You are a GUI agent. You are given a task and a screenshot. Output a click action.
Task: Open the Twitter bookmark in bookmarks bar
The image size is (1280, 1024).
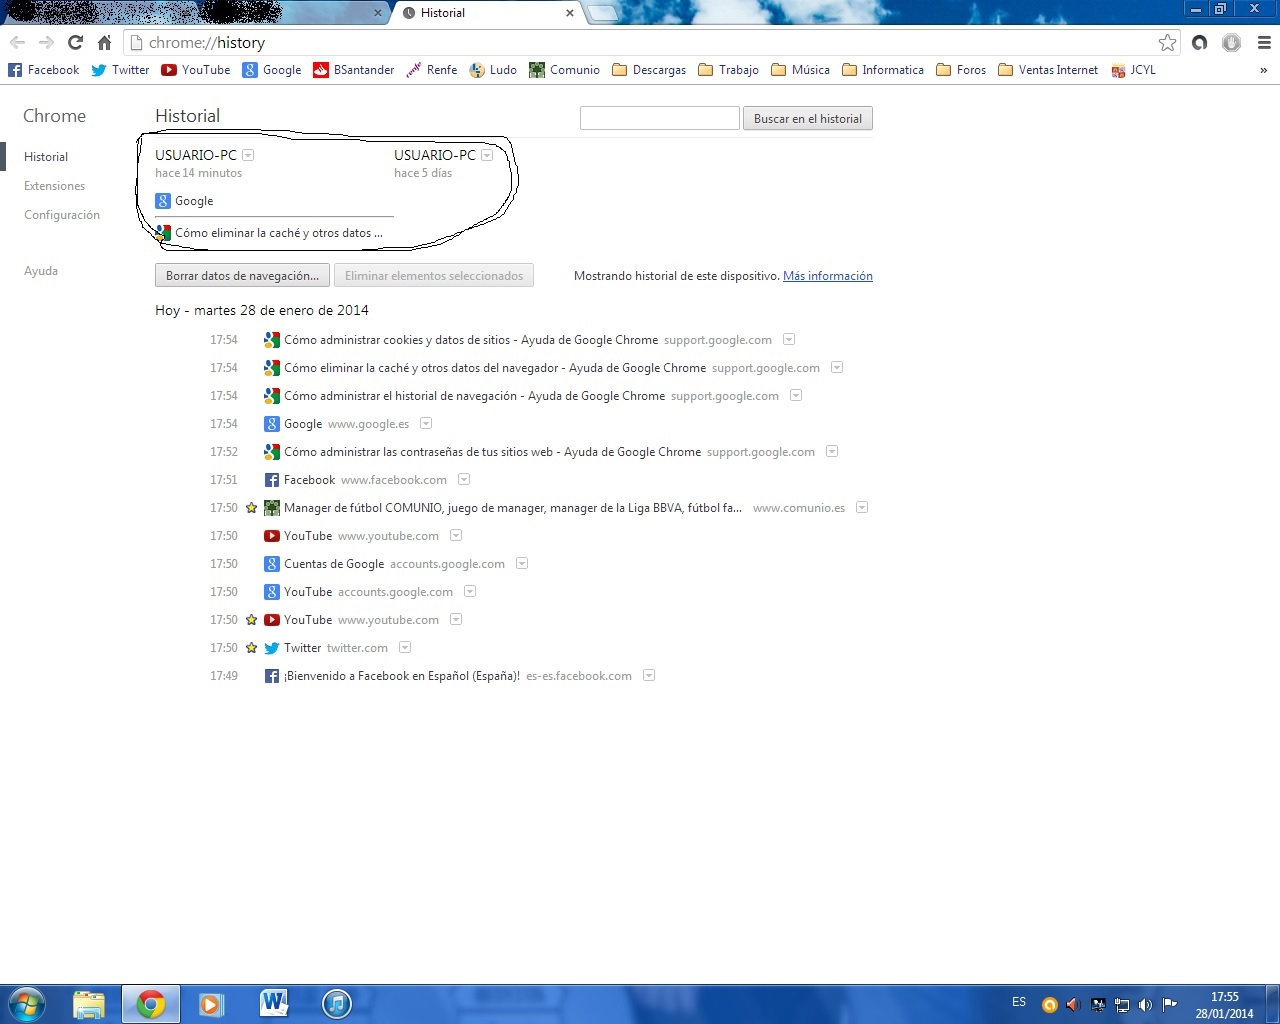(120, 70)
